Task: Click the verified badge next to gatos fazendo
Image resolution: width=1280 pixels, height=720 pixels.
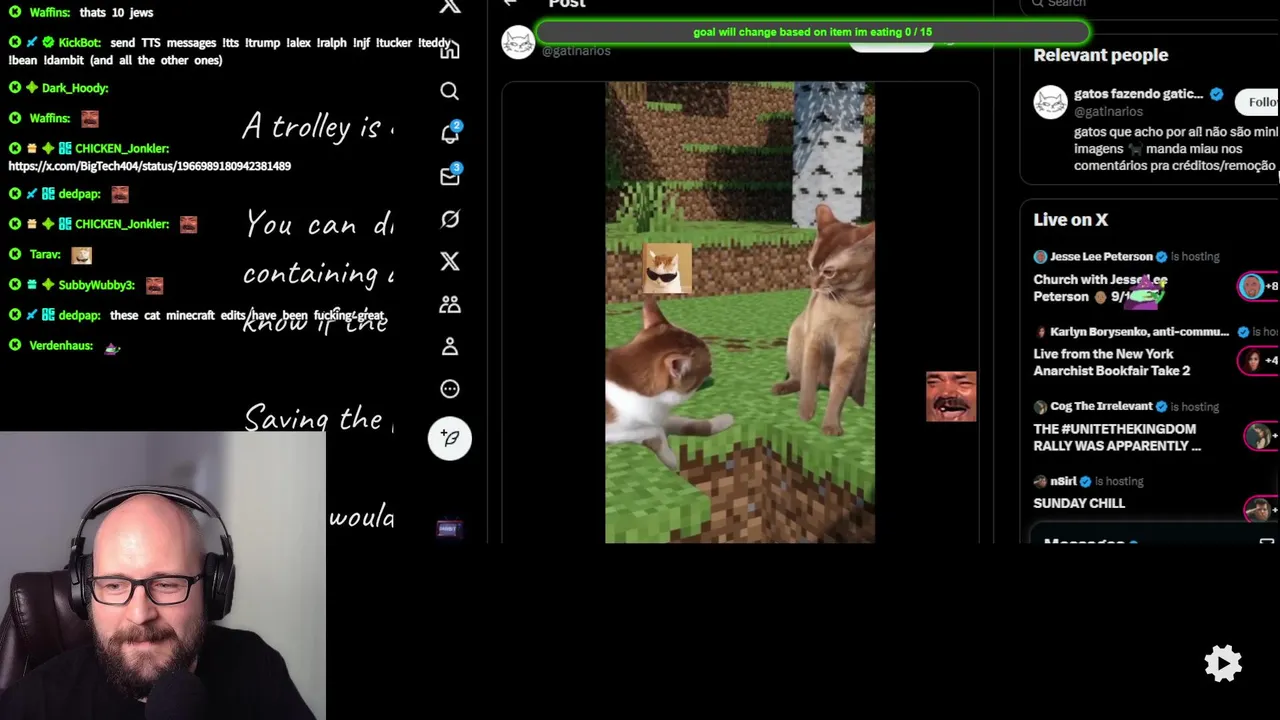Action: (1217, 94)
